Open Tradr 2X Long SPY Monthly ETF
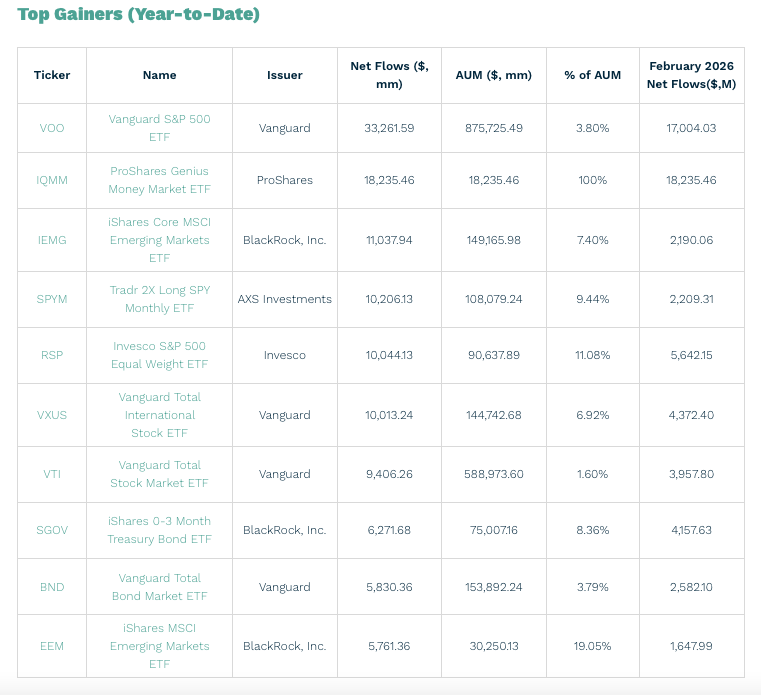 (159, 299)
